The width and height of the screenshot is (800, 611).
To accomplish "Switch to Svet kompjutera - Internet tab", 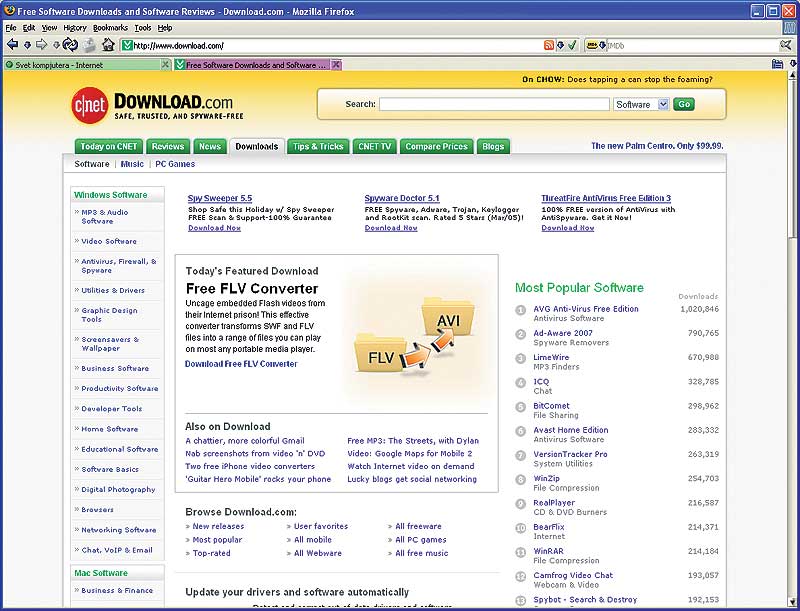I will point(83,65).
